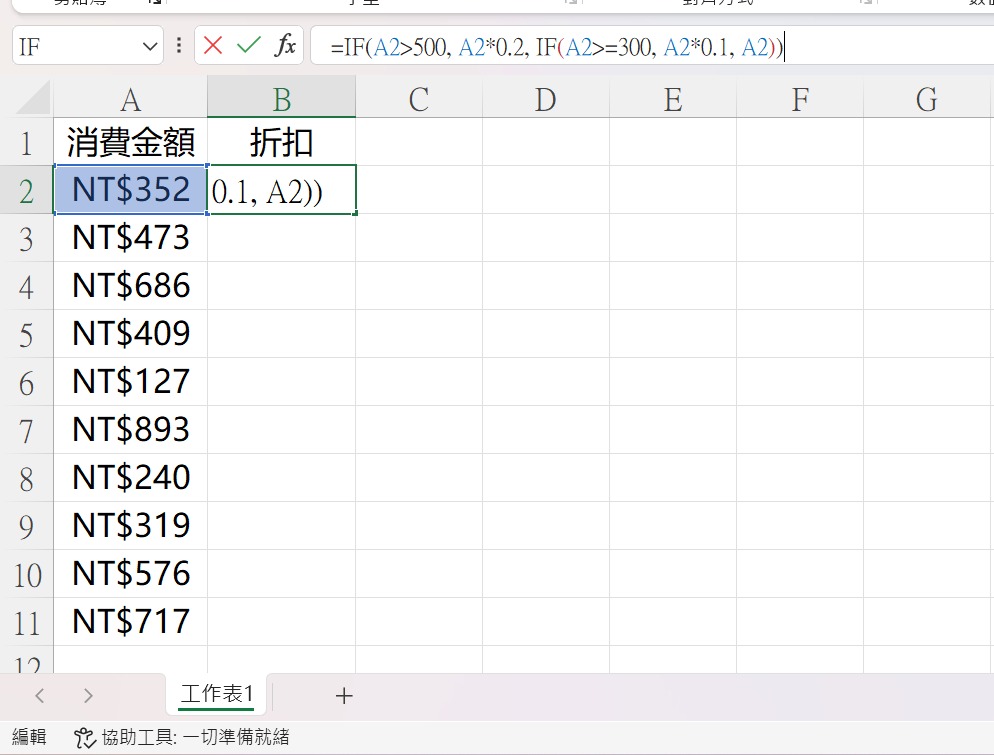Select the 折扣 header cell
Screen dimensions: 994x755
(281, 142)
